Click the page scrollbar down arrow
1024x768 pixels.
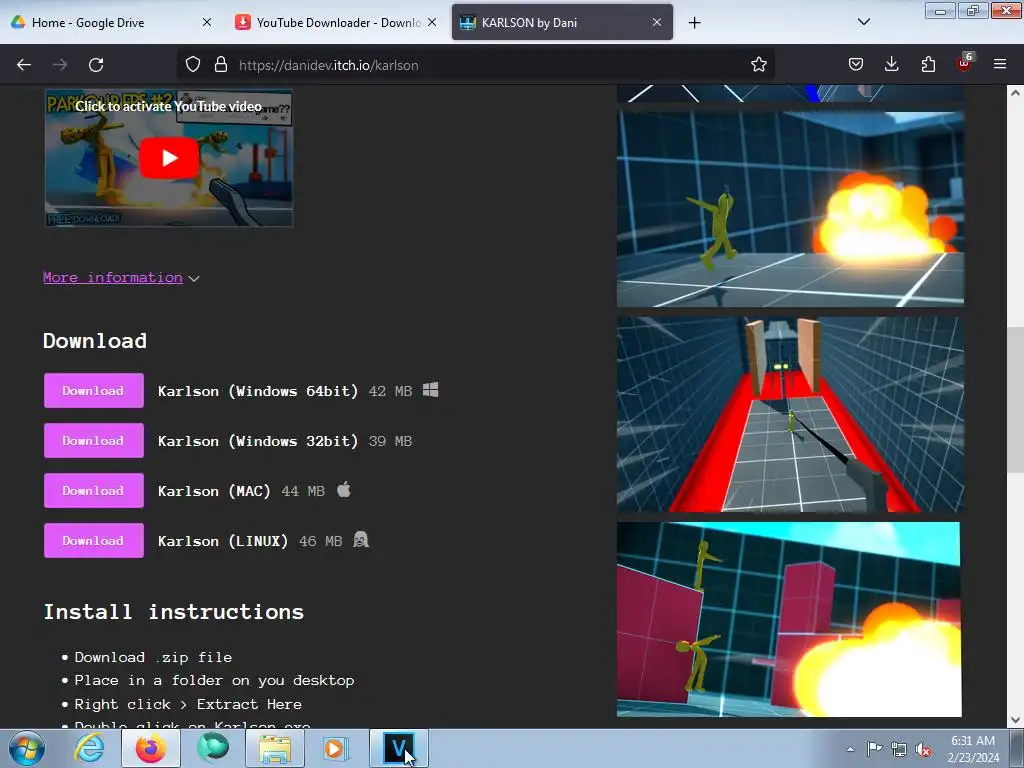(1015, 720)
